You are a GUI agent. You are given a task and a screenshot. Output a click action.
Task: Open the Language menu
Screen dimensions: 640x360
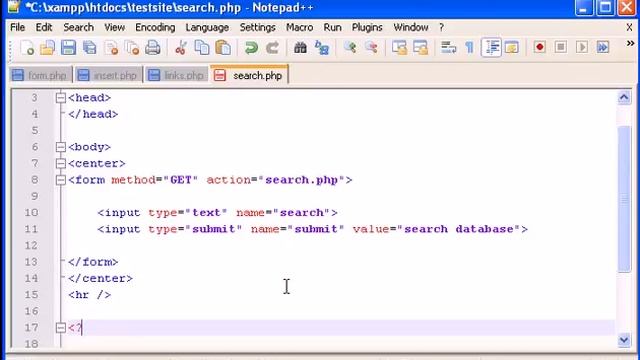coord(207,27)
